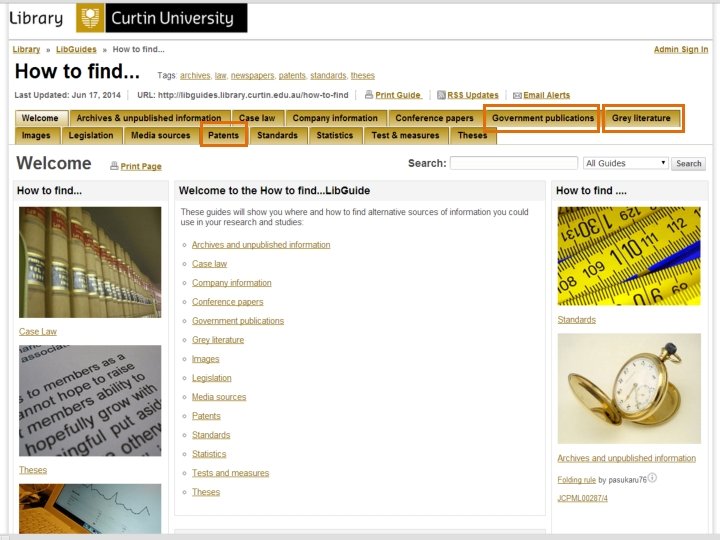Open the Government publications tab
Screen dimensions: 720x540
[543, 118]
